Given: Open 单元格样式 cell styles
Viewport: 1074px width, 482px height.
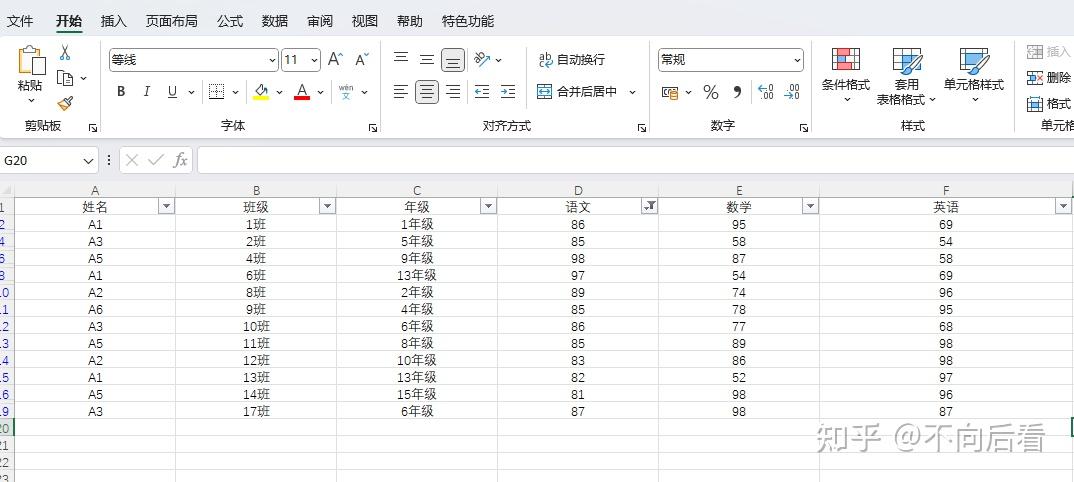Looking at the screenshot, I should click(974, 75).
